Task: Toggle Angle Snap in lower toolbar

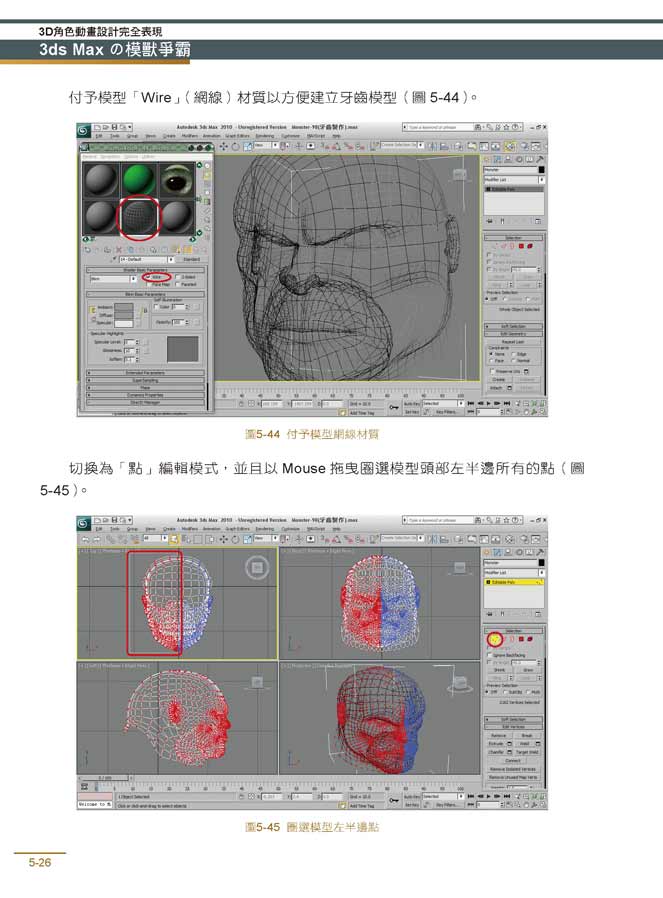Action: (336, 539)
